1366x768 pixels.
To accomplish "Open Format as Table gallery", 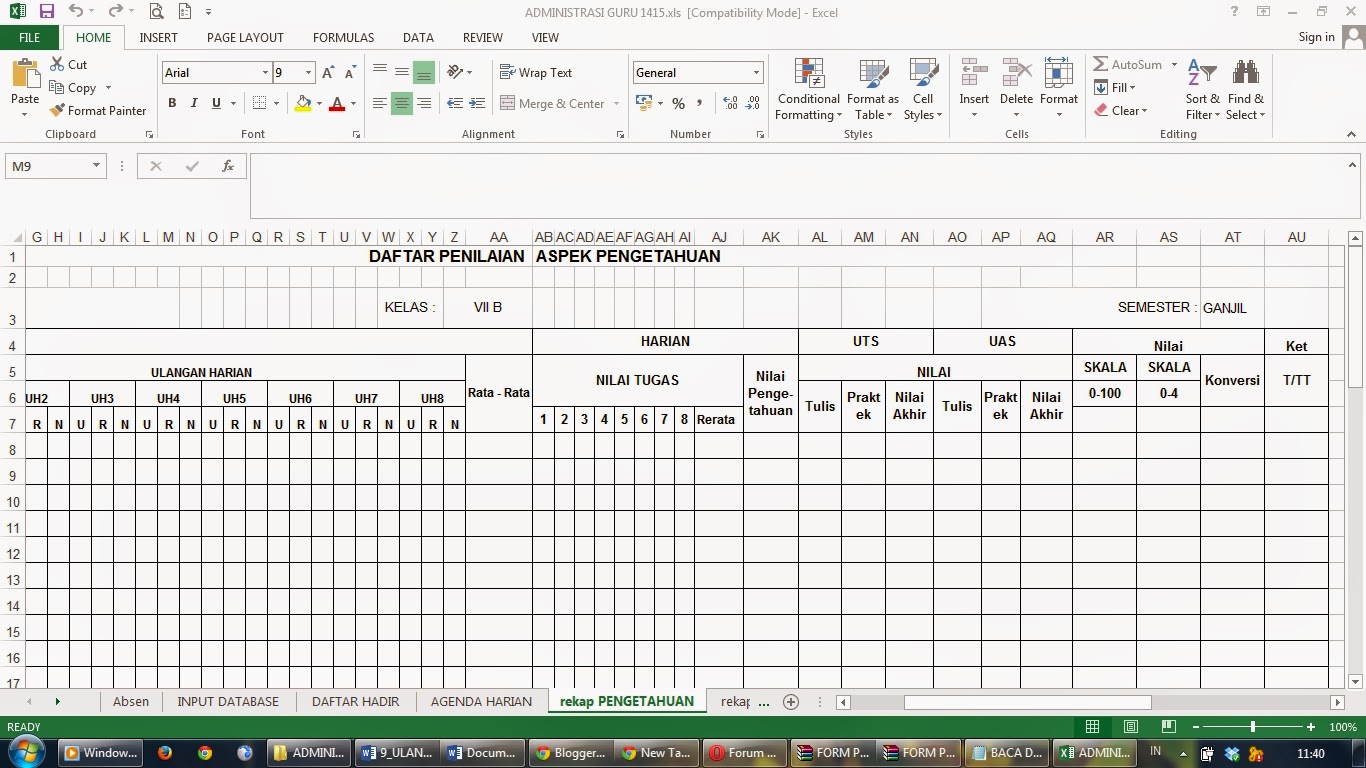I will coord(873,89).
